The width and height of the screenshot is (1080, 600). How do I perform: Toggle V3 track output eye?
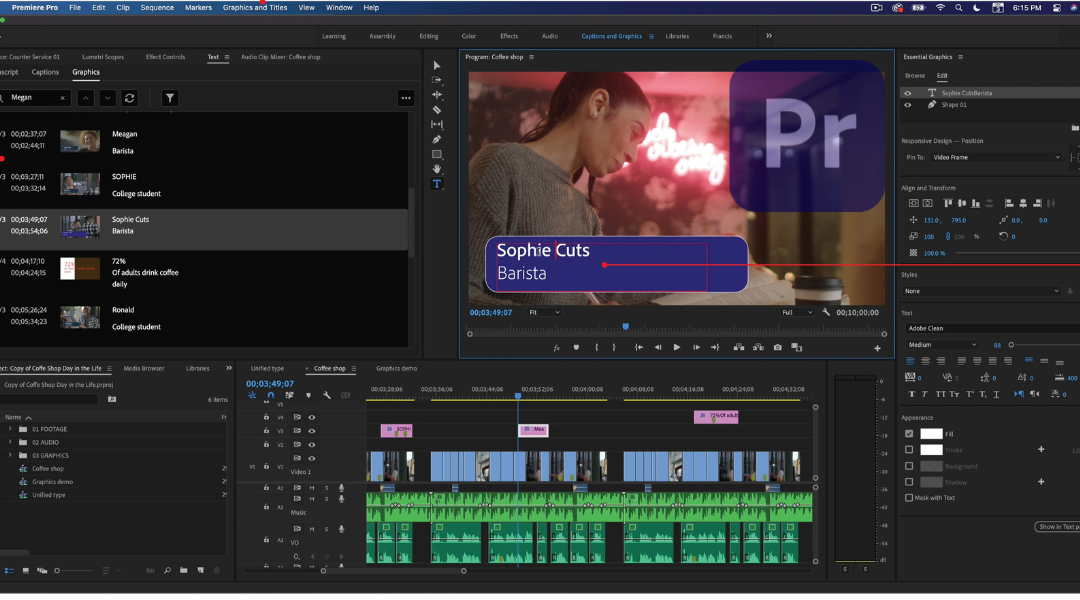[312, 431]
